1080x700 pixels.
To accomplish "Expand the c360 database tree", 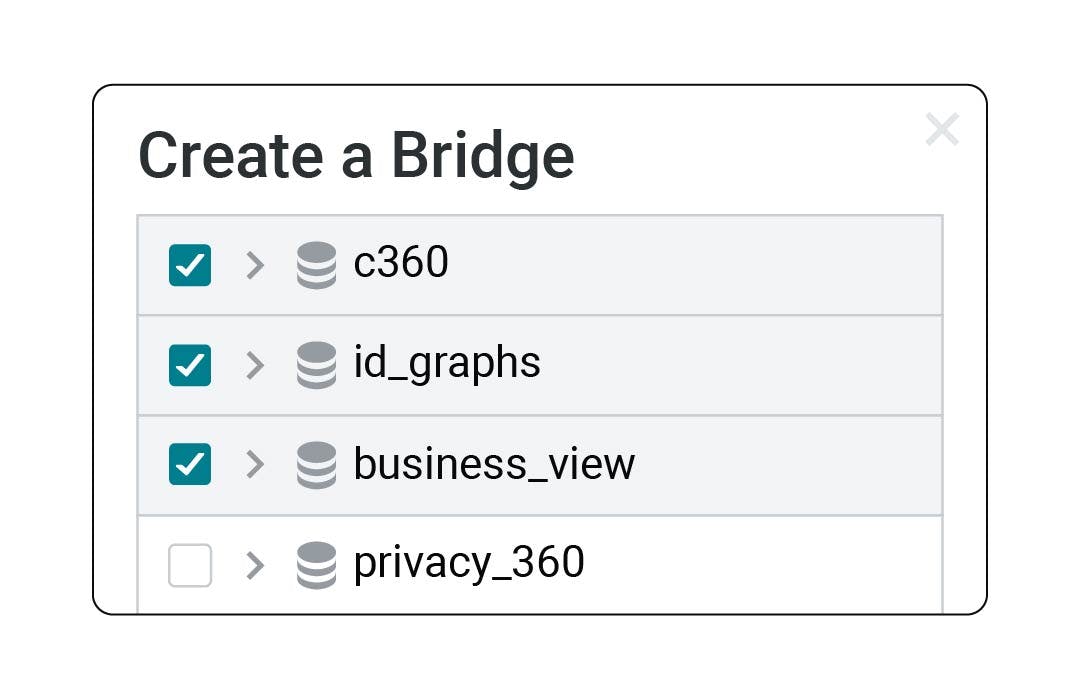I will pyautogui.click(x=255, y=265).
